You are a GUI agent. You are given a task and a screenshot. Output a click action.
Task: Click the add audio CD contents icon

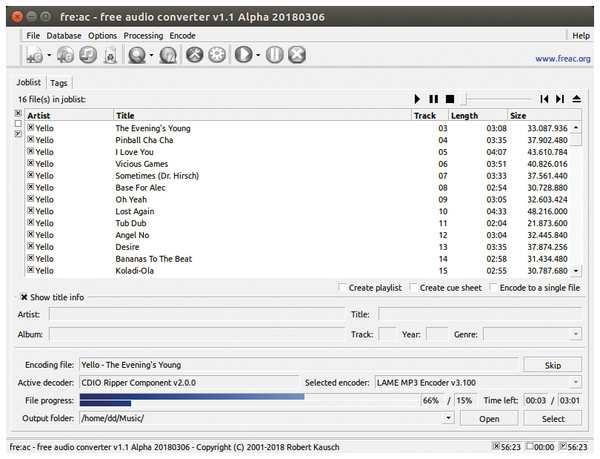(x=65, y=55)
